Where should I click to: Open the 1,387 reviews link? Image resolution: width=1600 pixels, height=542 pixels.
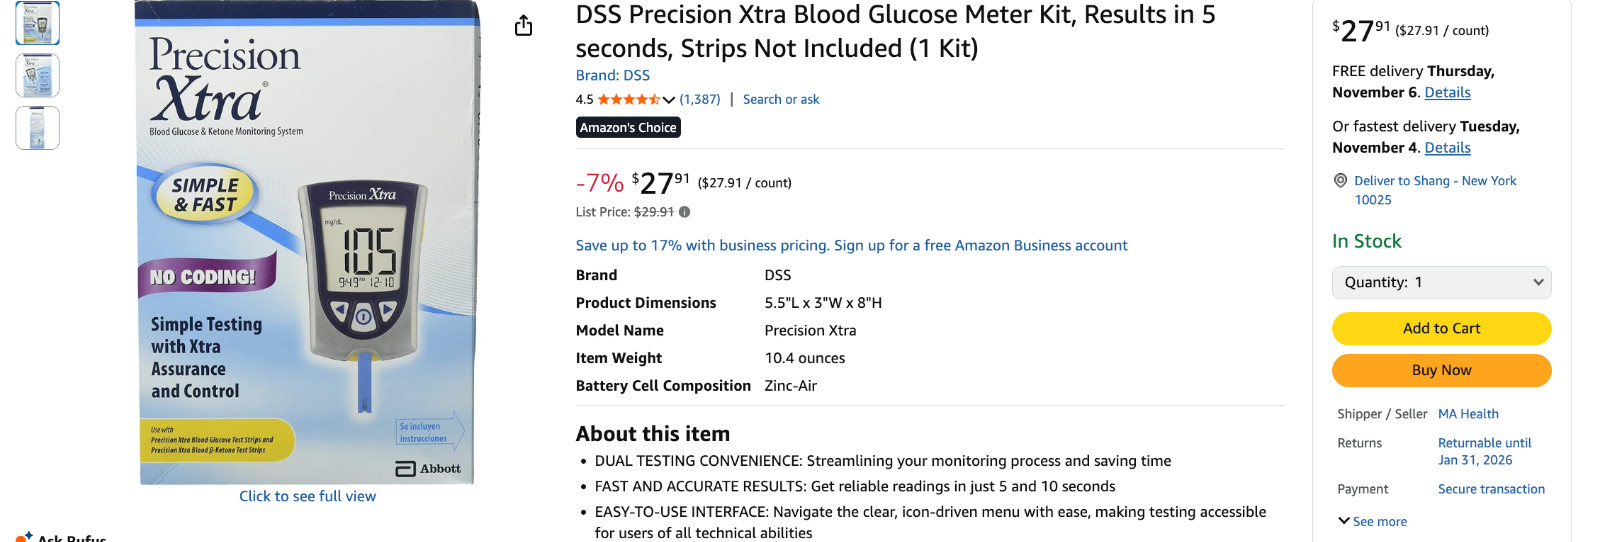click(x=700, y=100)
